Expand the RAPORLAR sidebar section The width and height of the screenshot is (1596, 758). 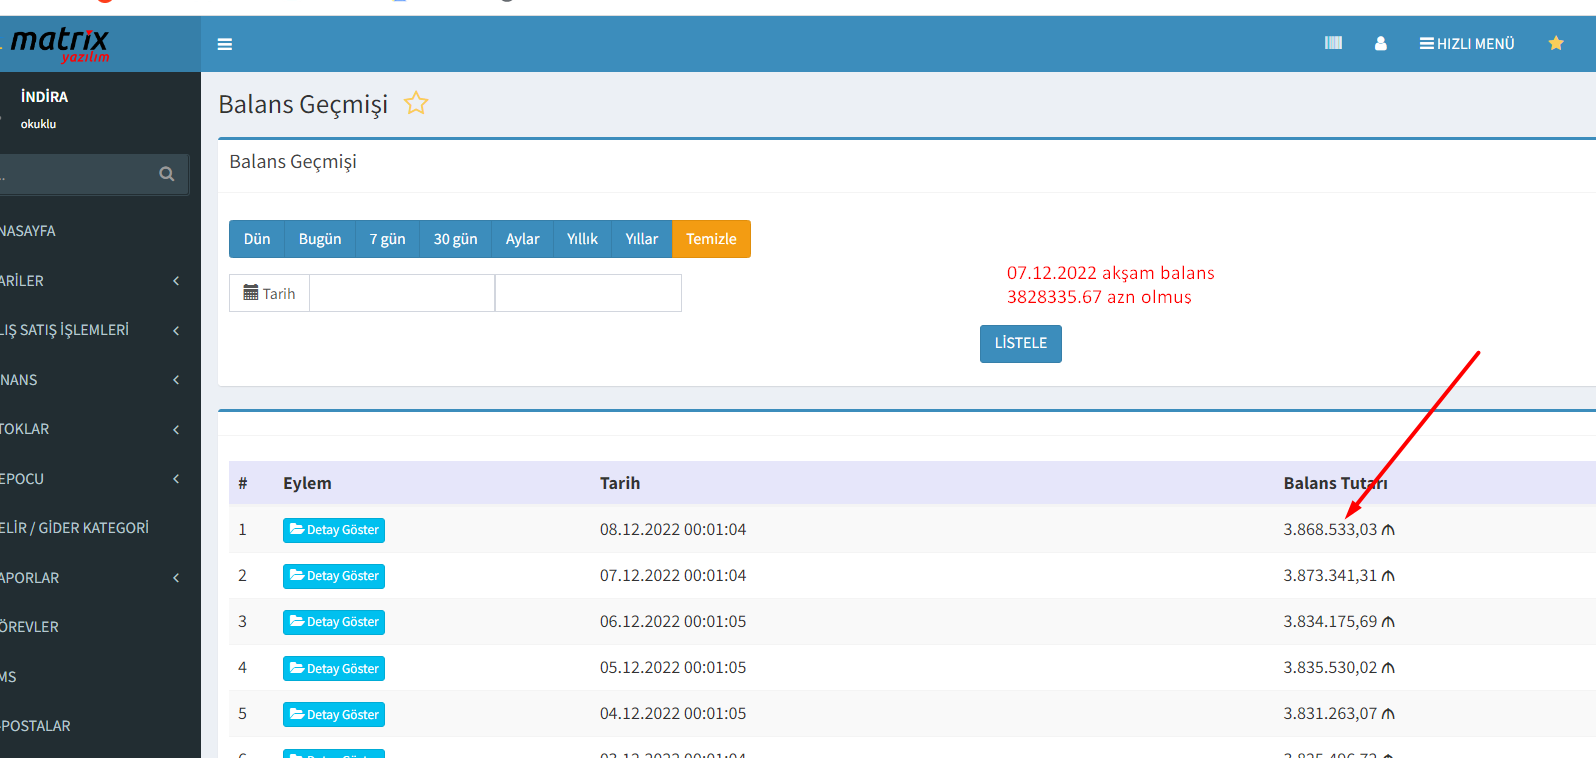tap(90, 578)
